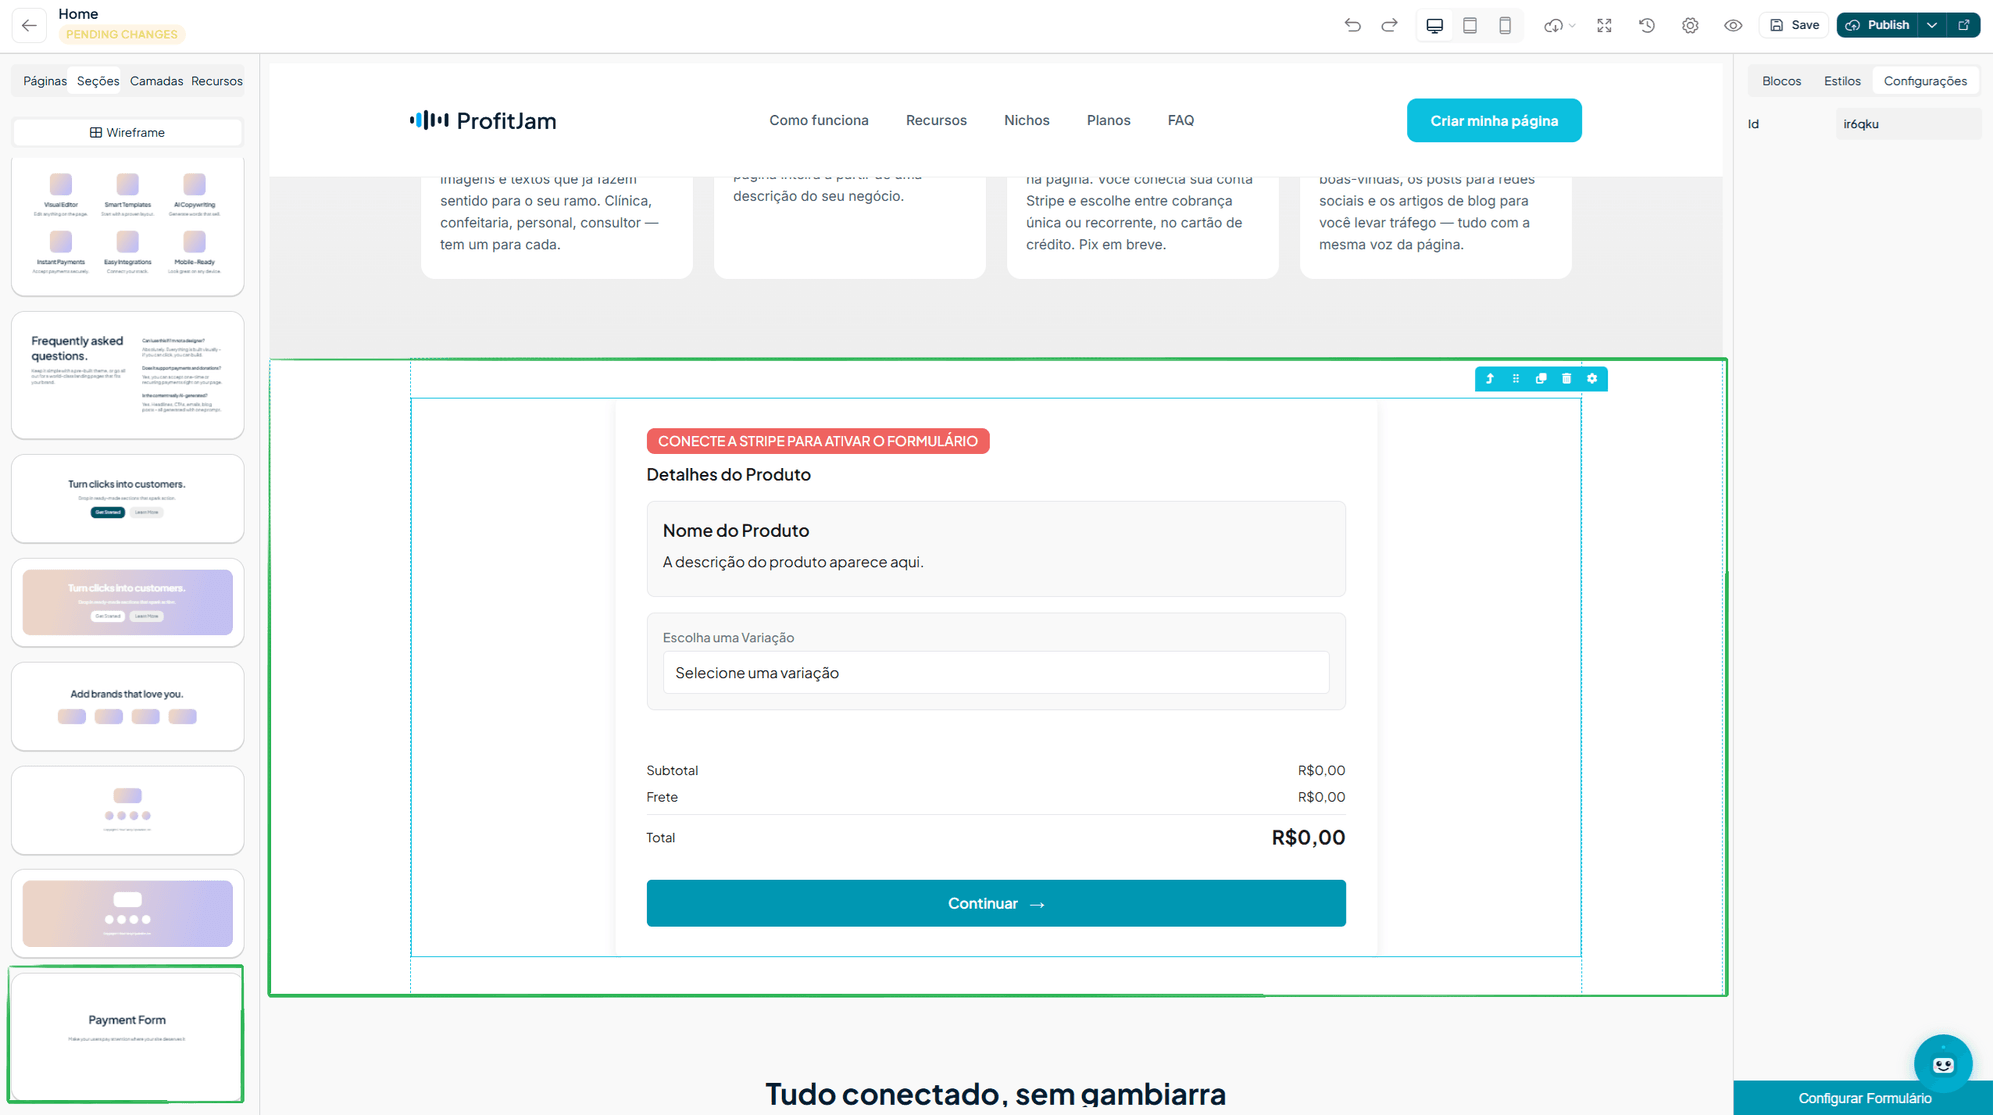2000x1115 pixels.
Task: Select the Add brands that love you thumbnail
Action: (128, 707)
